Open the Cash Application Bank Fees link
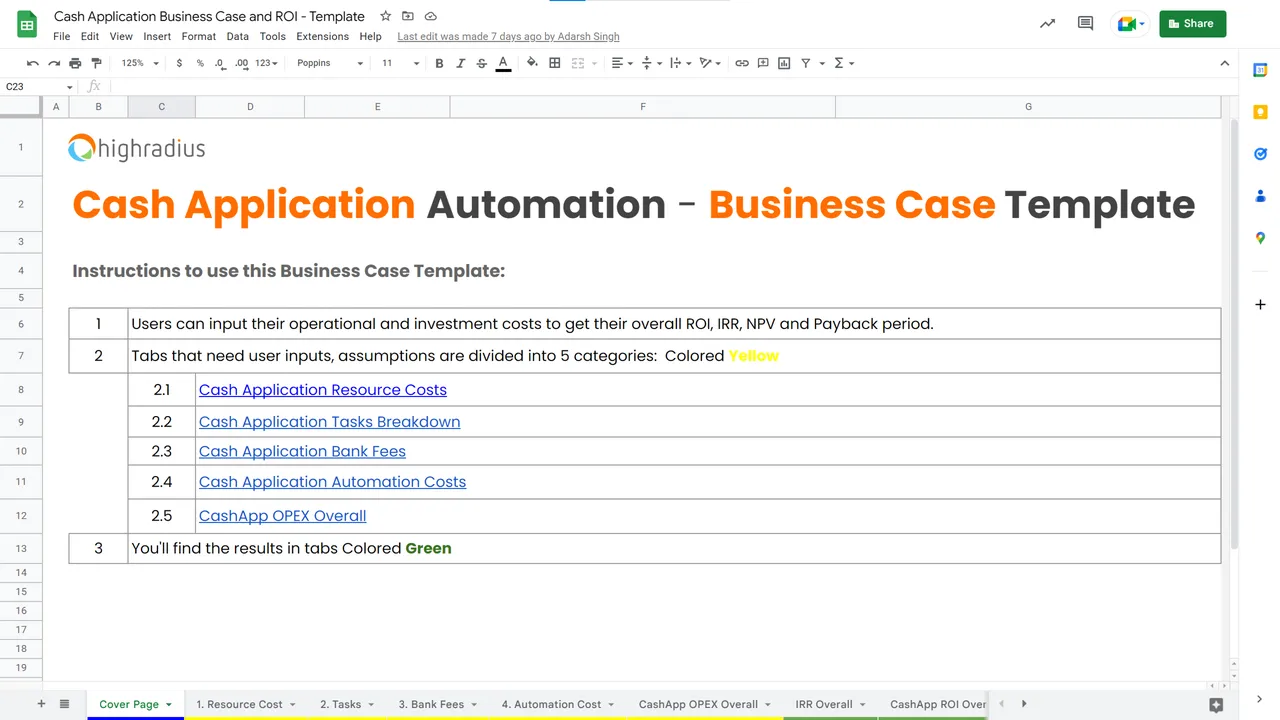1280x720 pixels. click(302, 452)
